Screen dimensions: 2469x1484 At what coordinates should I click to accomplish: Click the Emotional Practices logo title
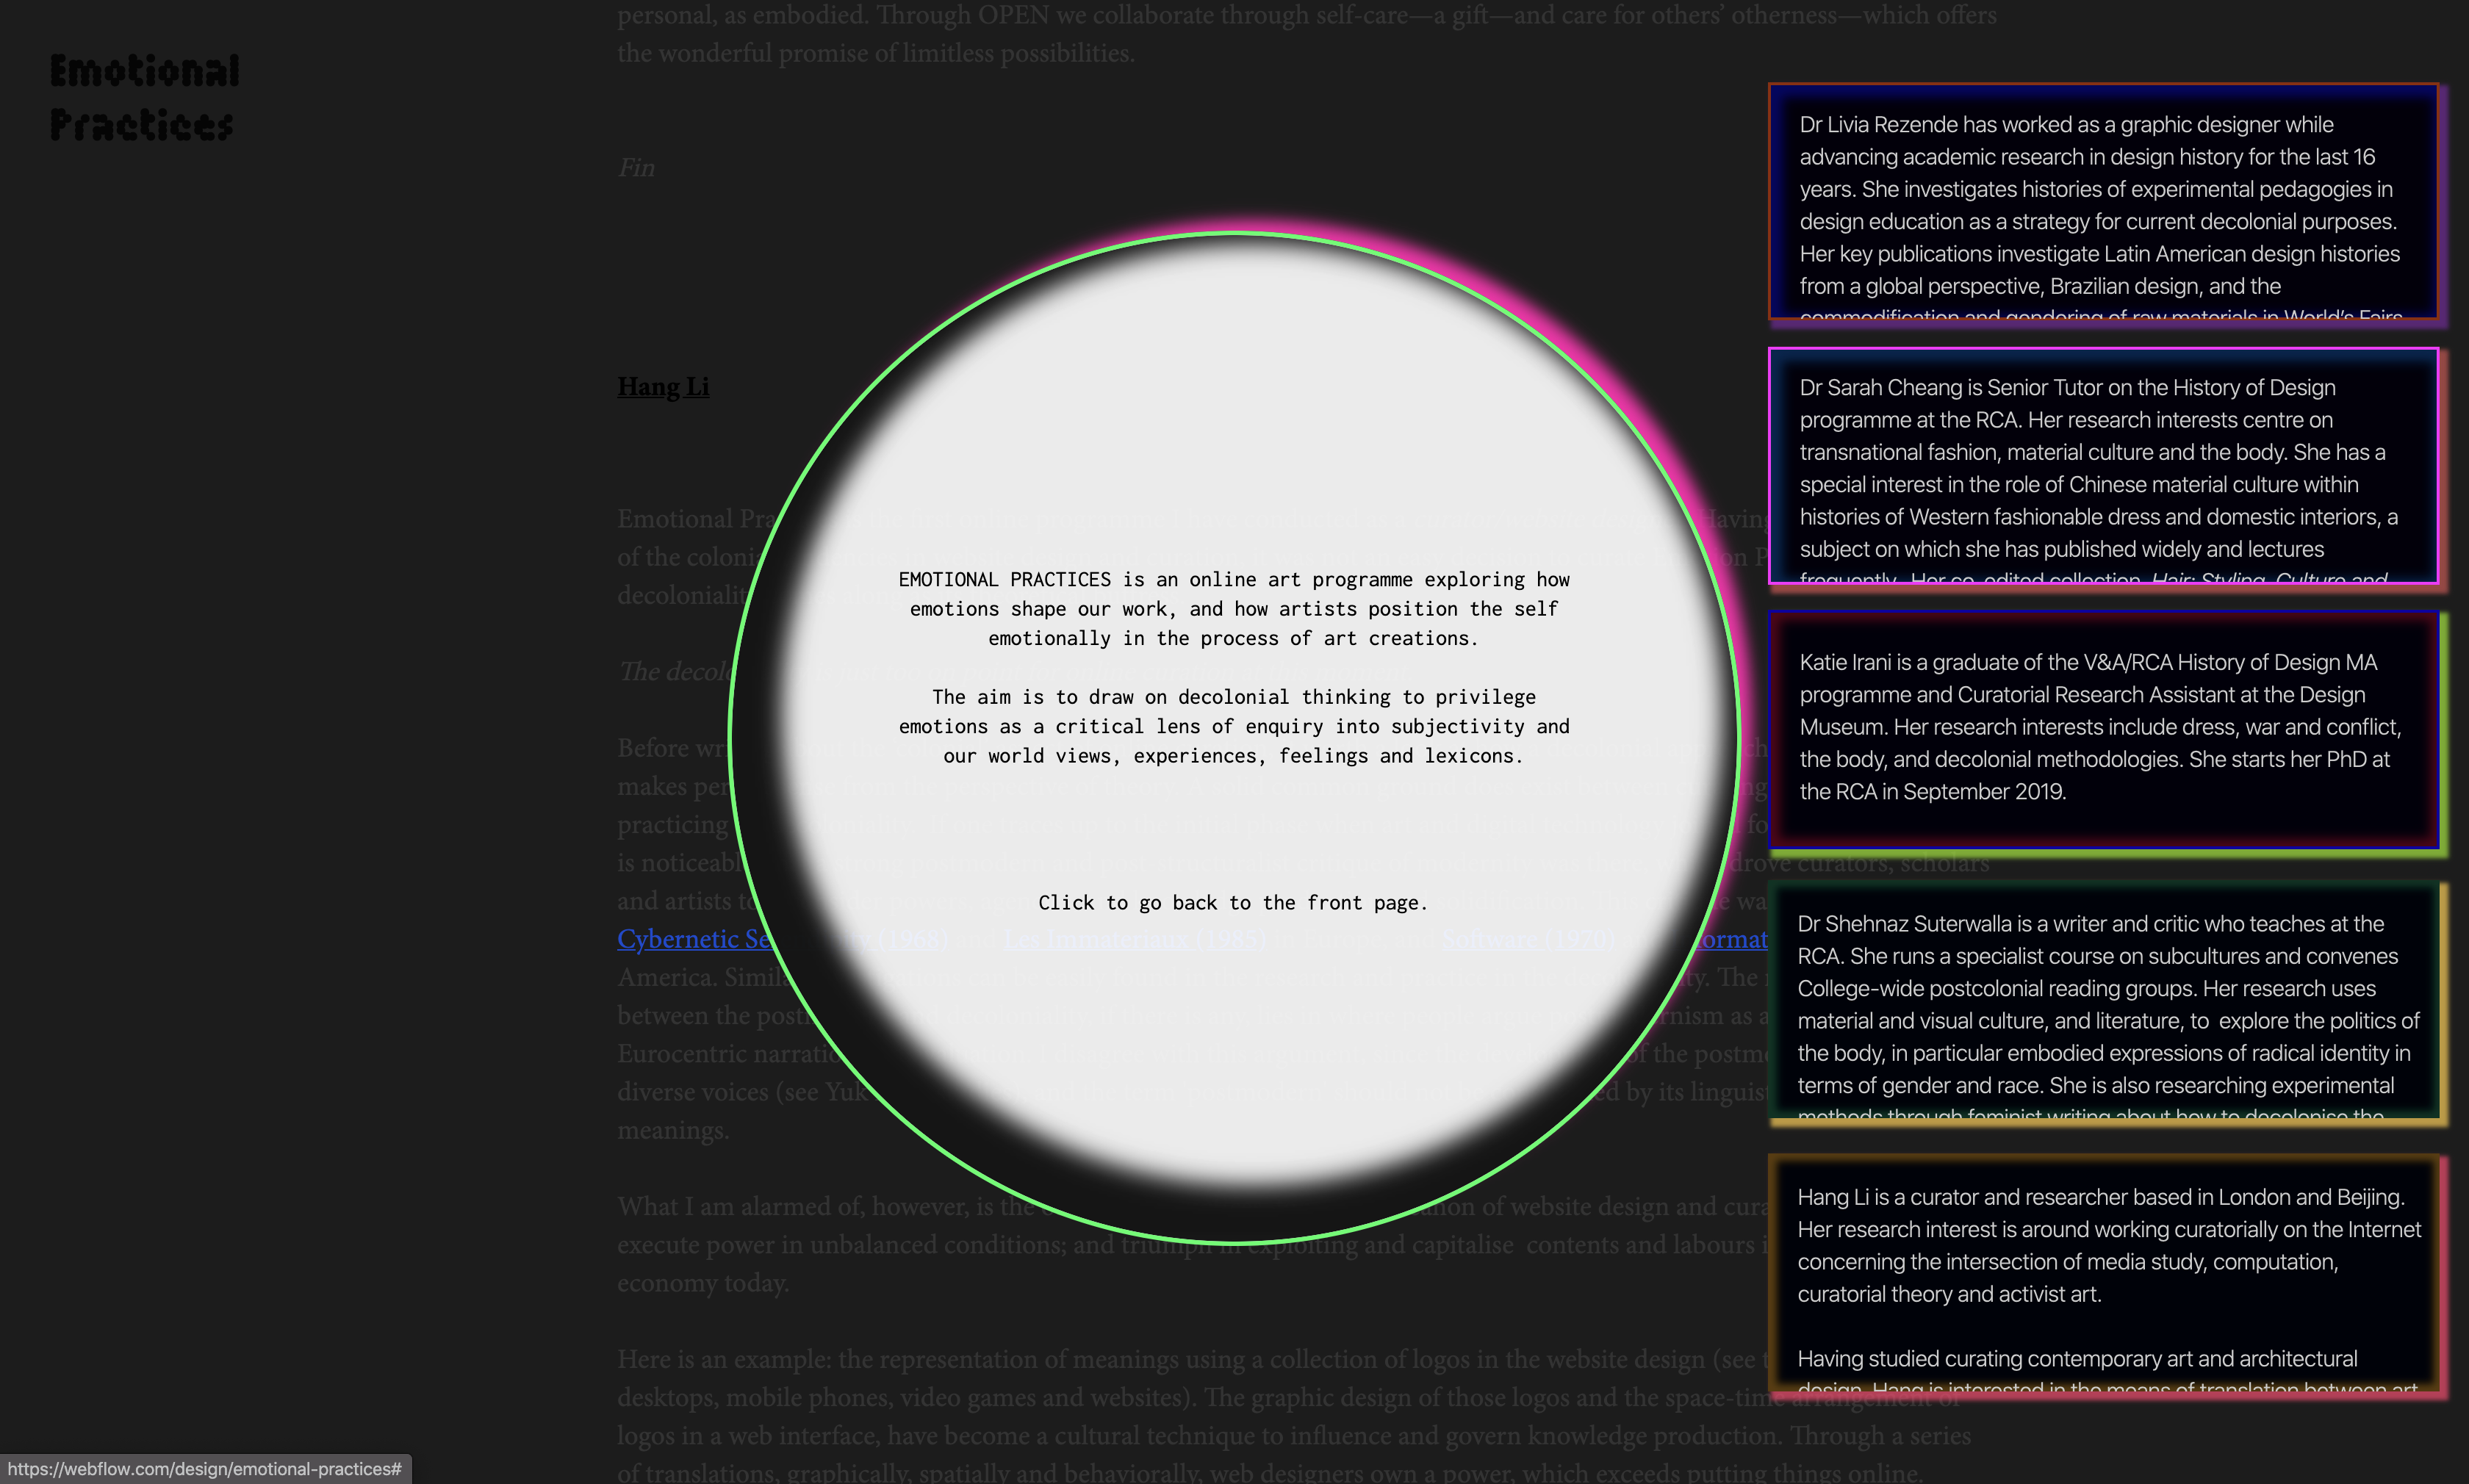(145, 98)
